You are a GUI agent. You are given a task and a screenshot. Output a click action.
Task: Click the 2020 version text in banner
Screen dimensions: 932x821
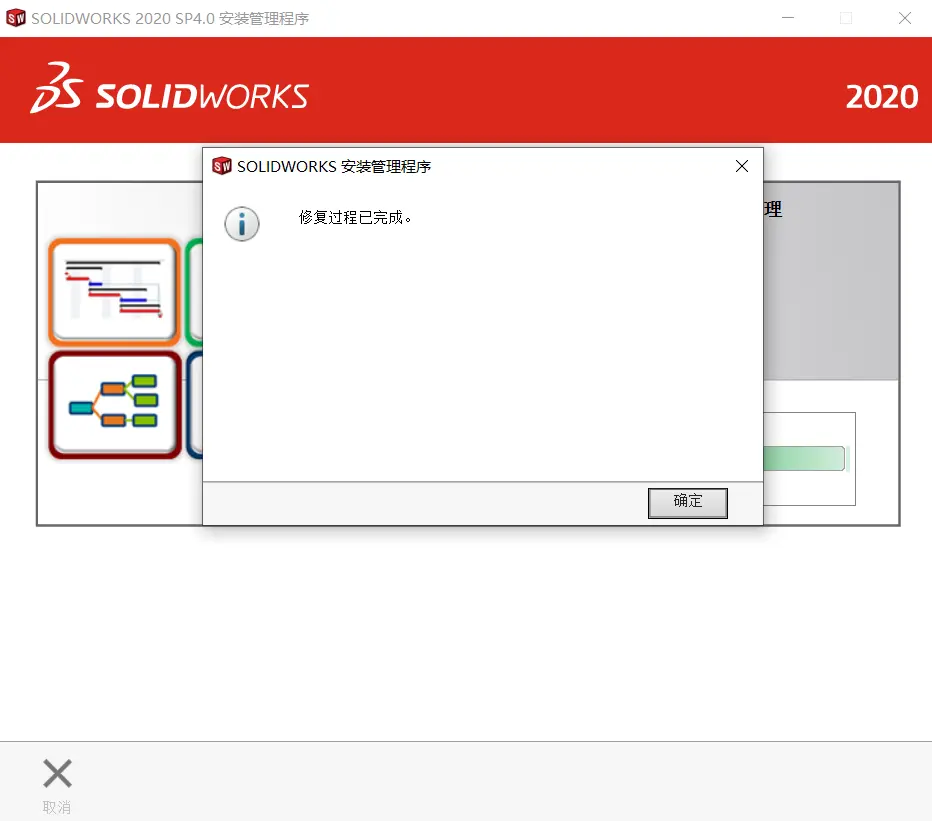click(x=882, y=97)
